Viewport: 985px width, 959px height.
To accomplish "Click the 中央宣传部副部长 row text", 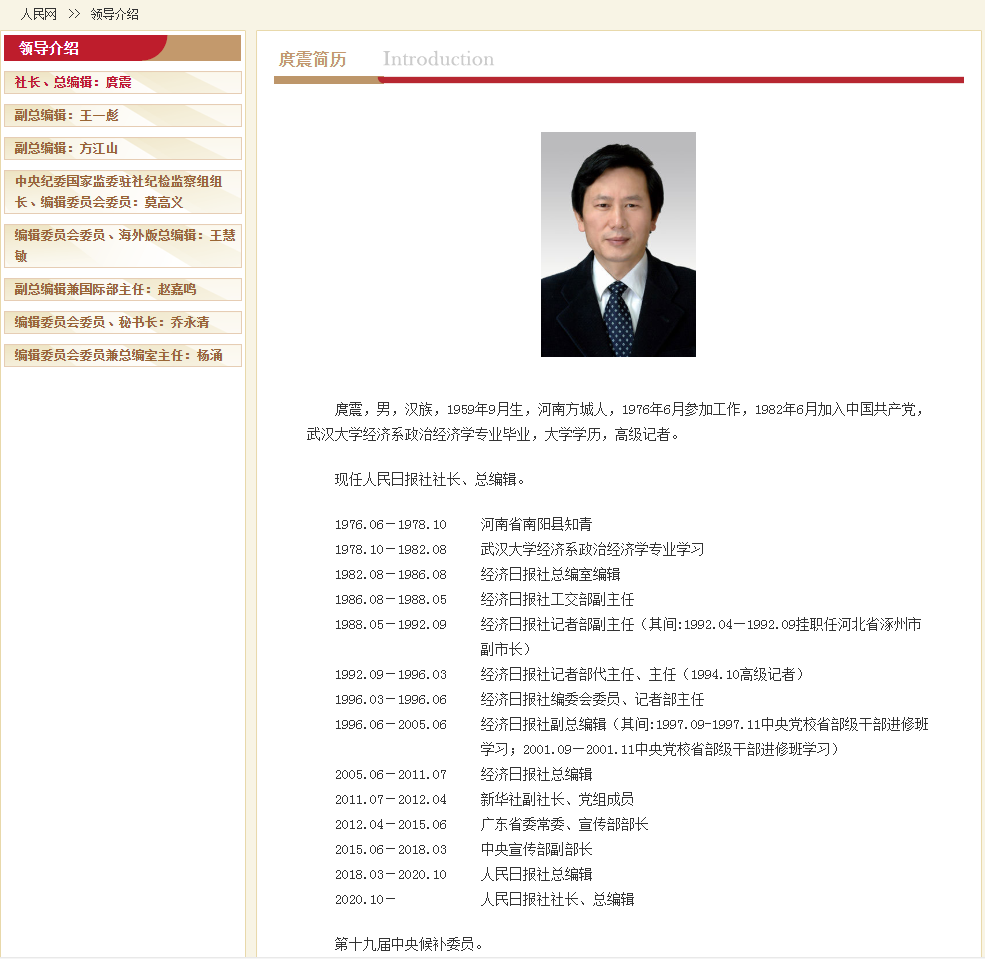I will [x=536, y=850].
